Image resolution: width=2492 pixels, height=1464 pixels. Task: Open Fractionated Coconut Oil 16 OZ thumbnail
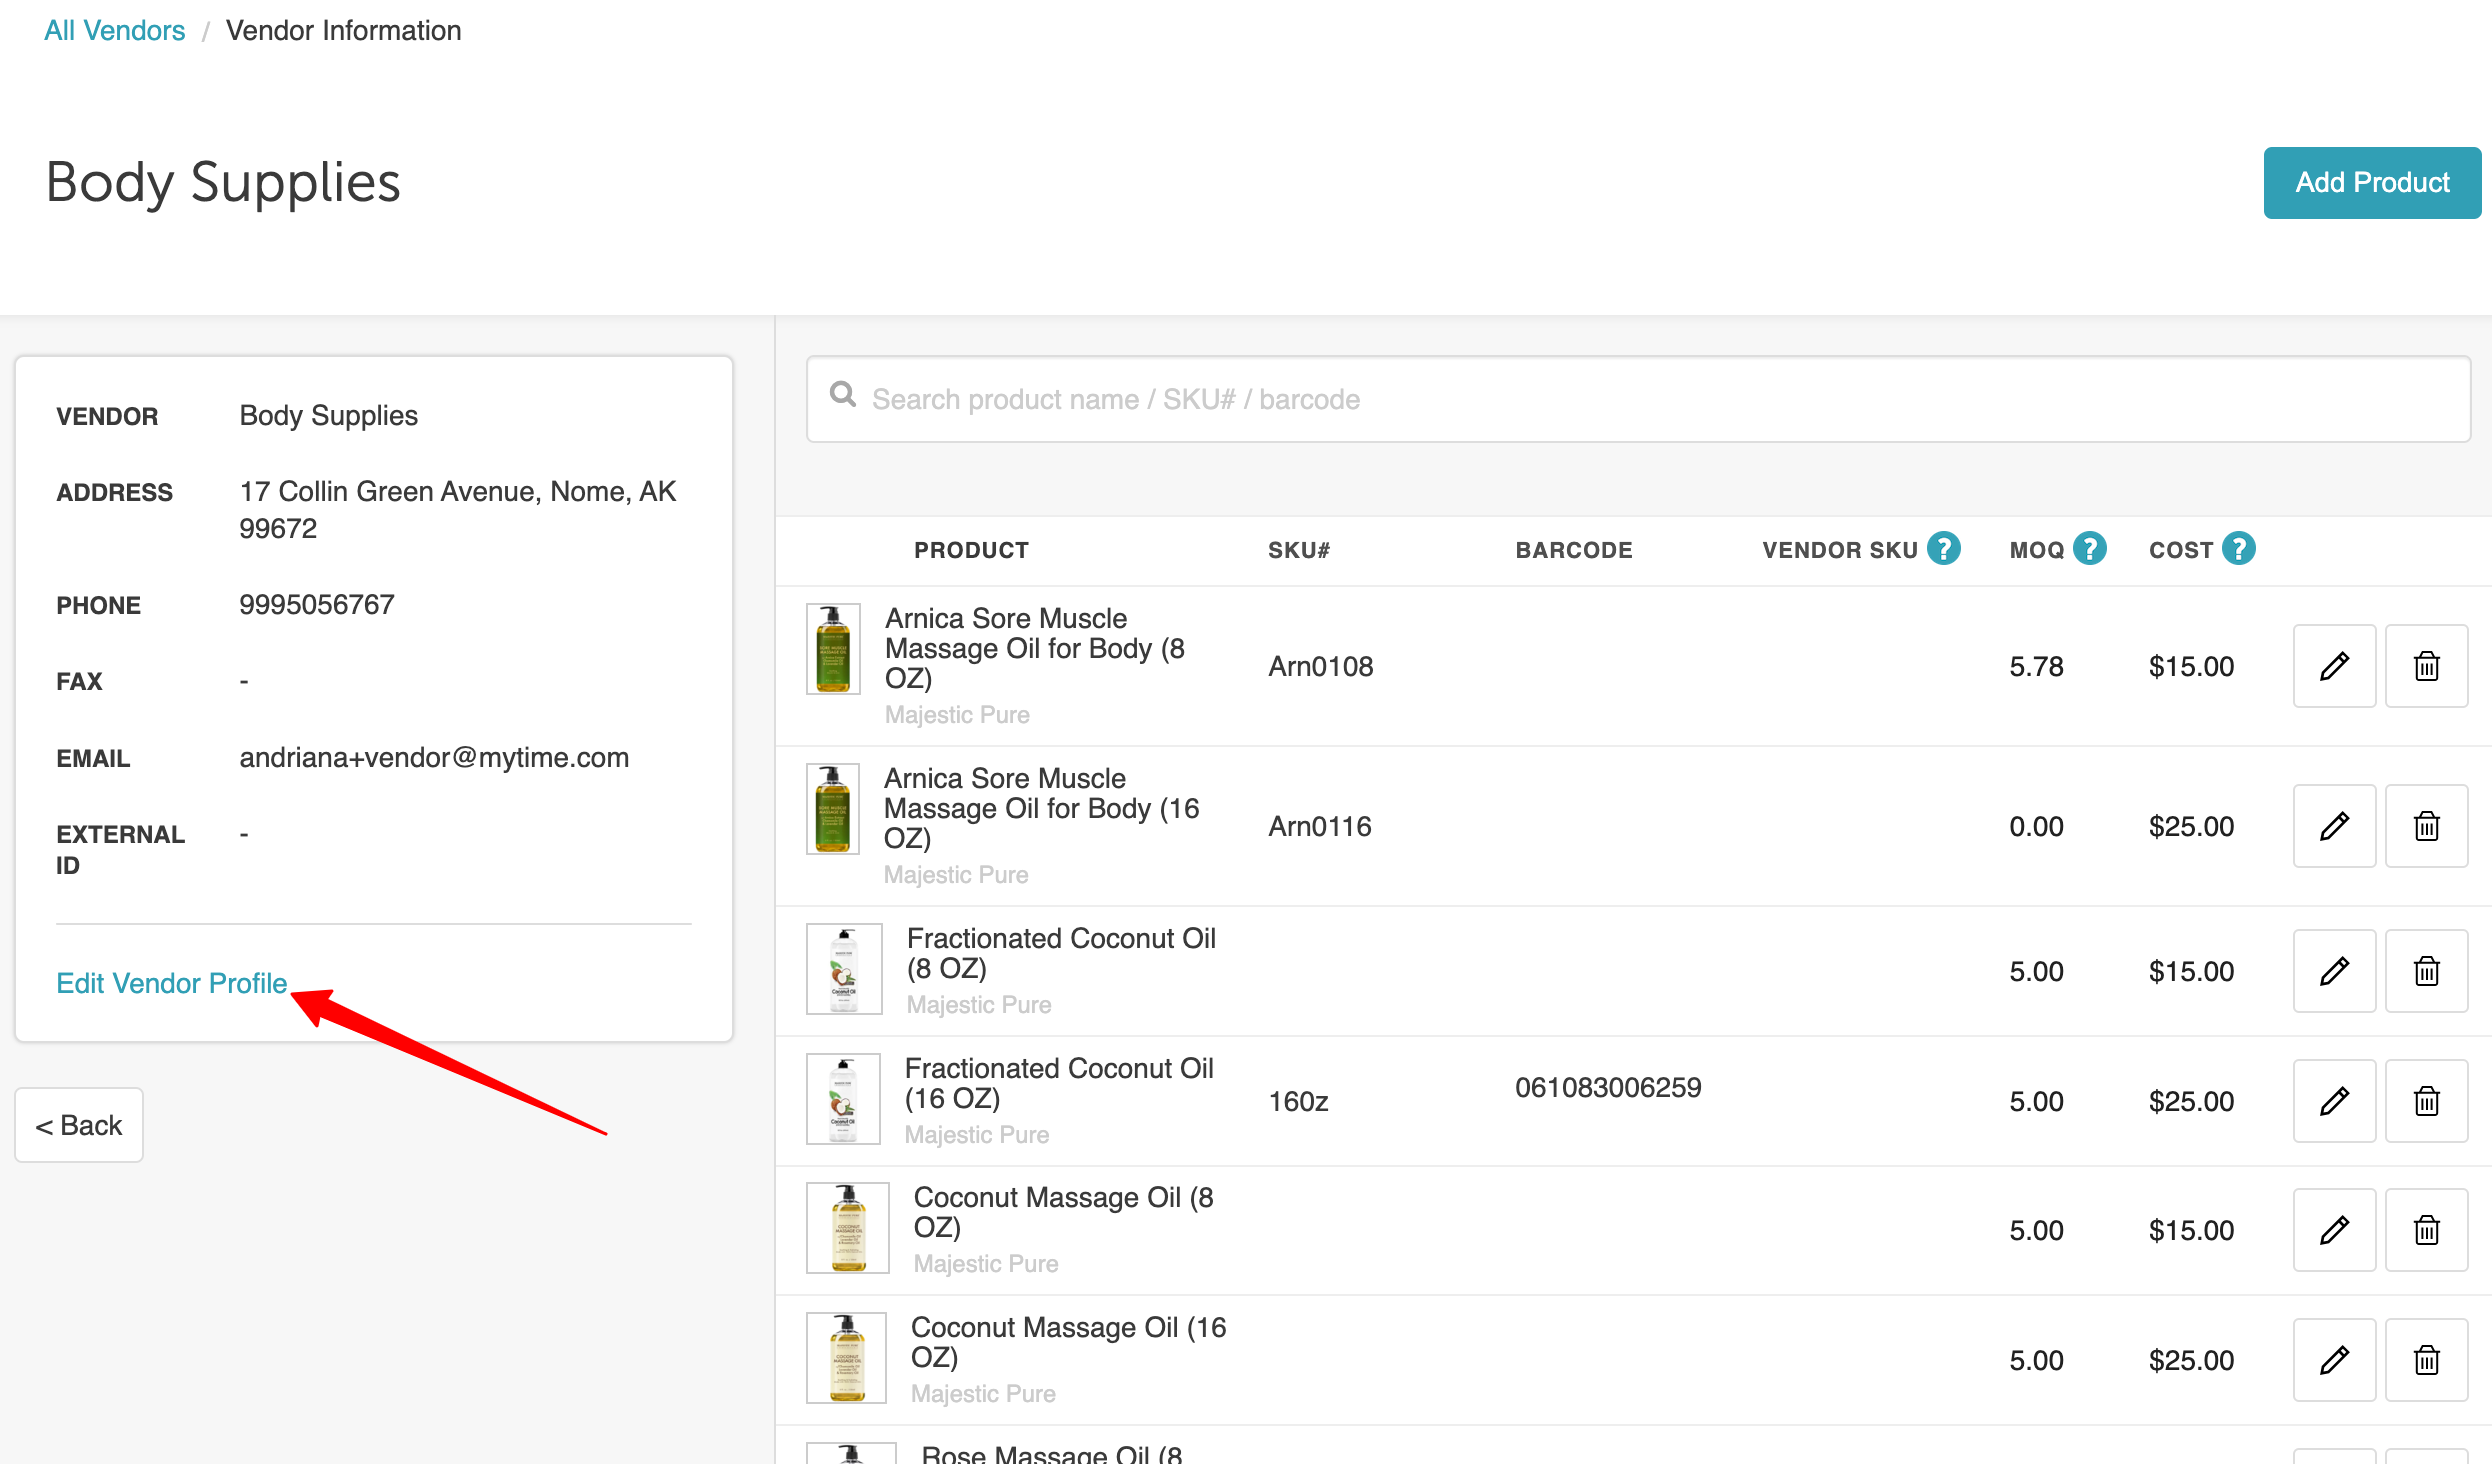coord(843,1099)
